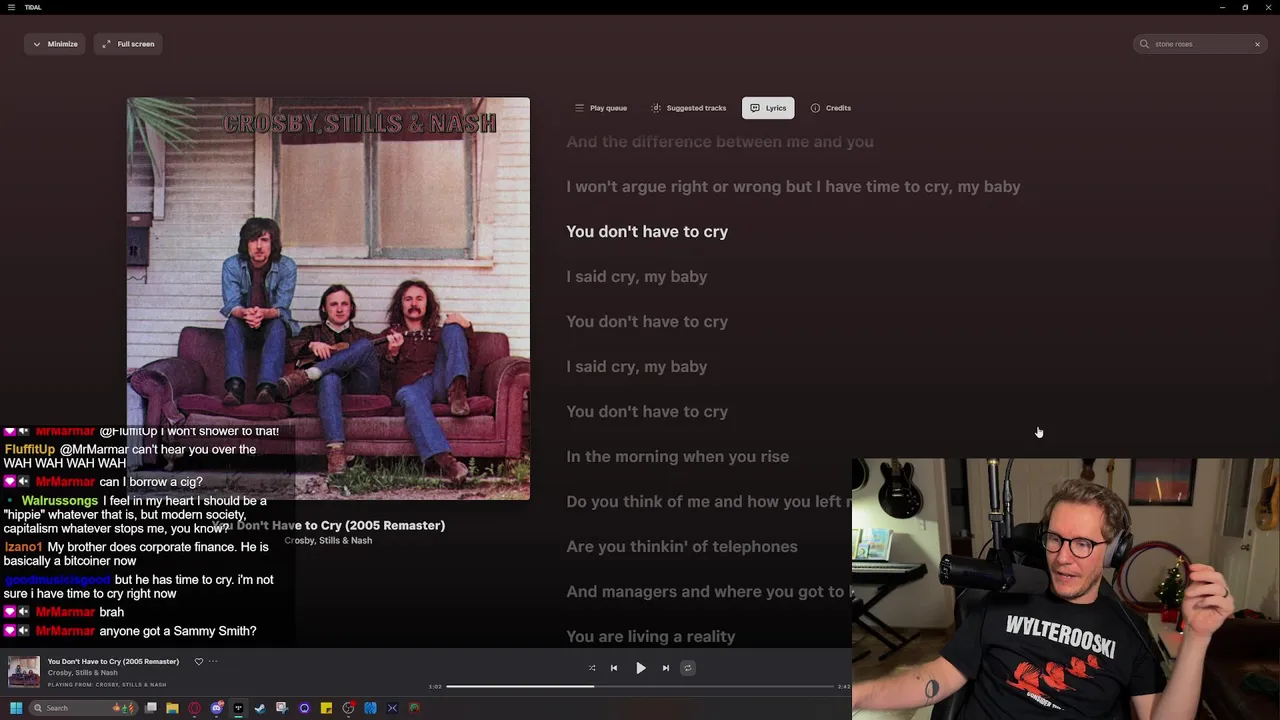The height and width of the screenshot is (720, 1280).
Task: Minimize the now playing view
Action: 55,44
